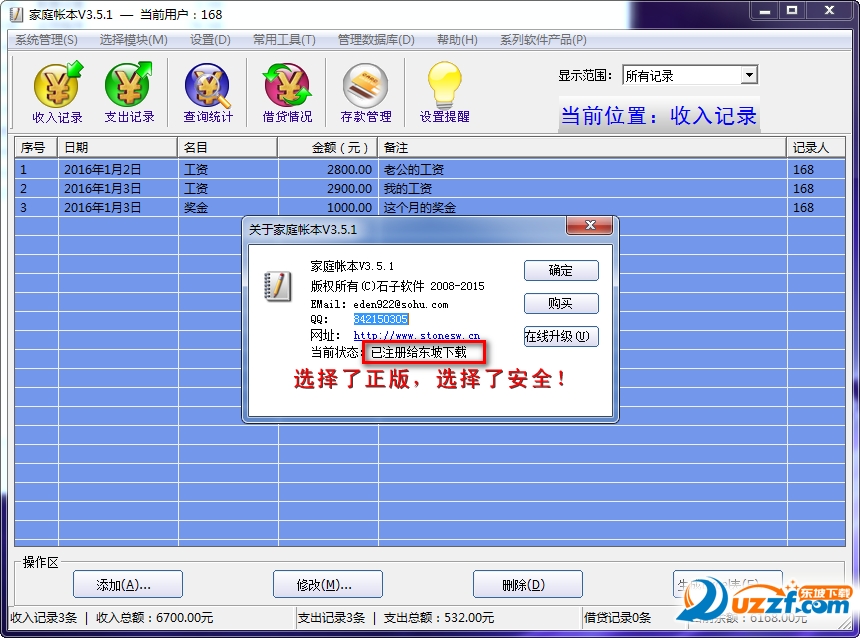Expand the 显示范围 所有记录 dropdown
The height and width of the screenshot is (638, 860).
coord(749,75)
